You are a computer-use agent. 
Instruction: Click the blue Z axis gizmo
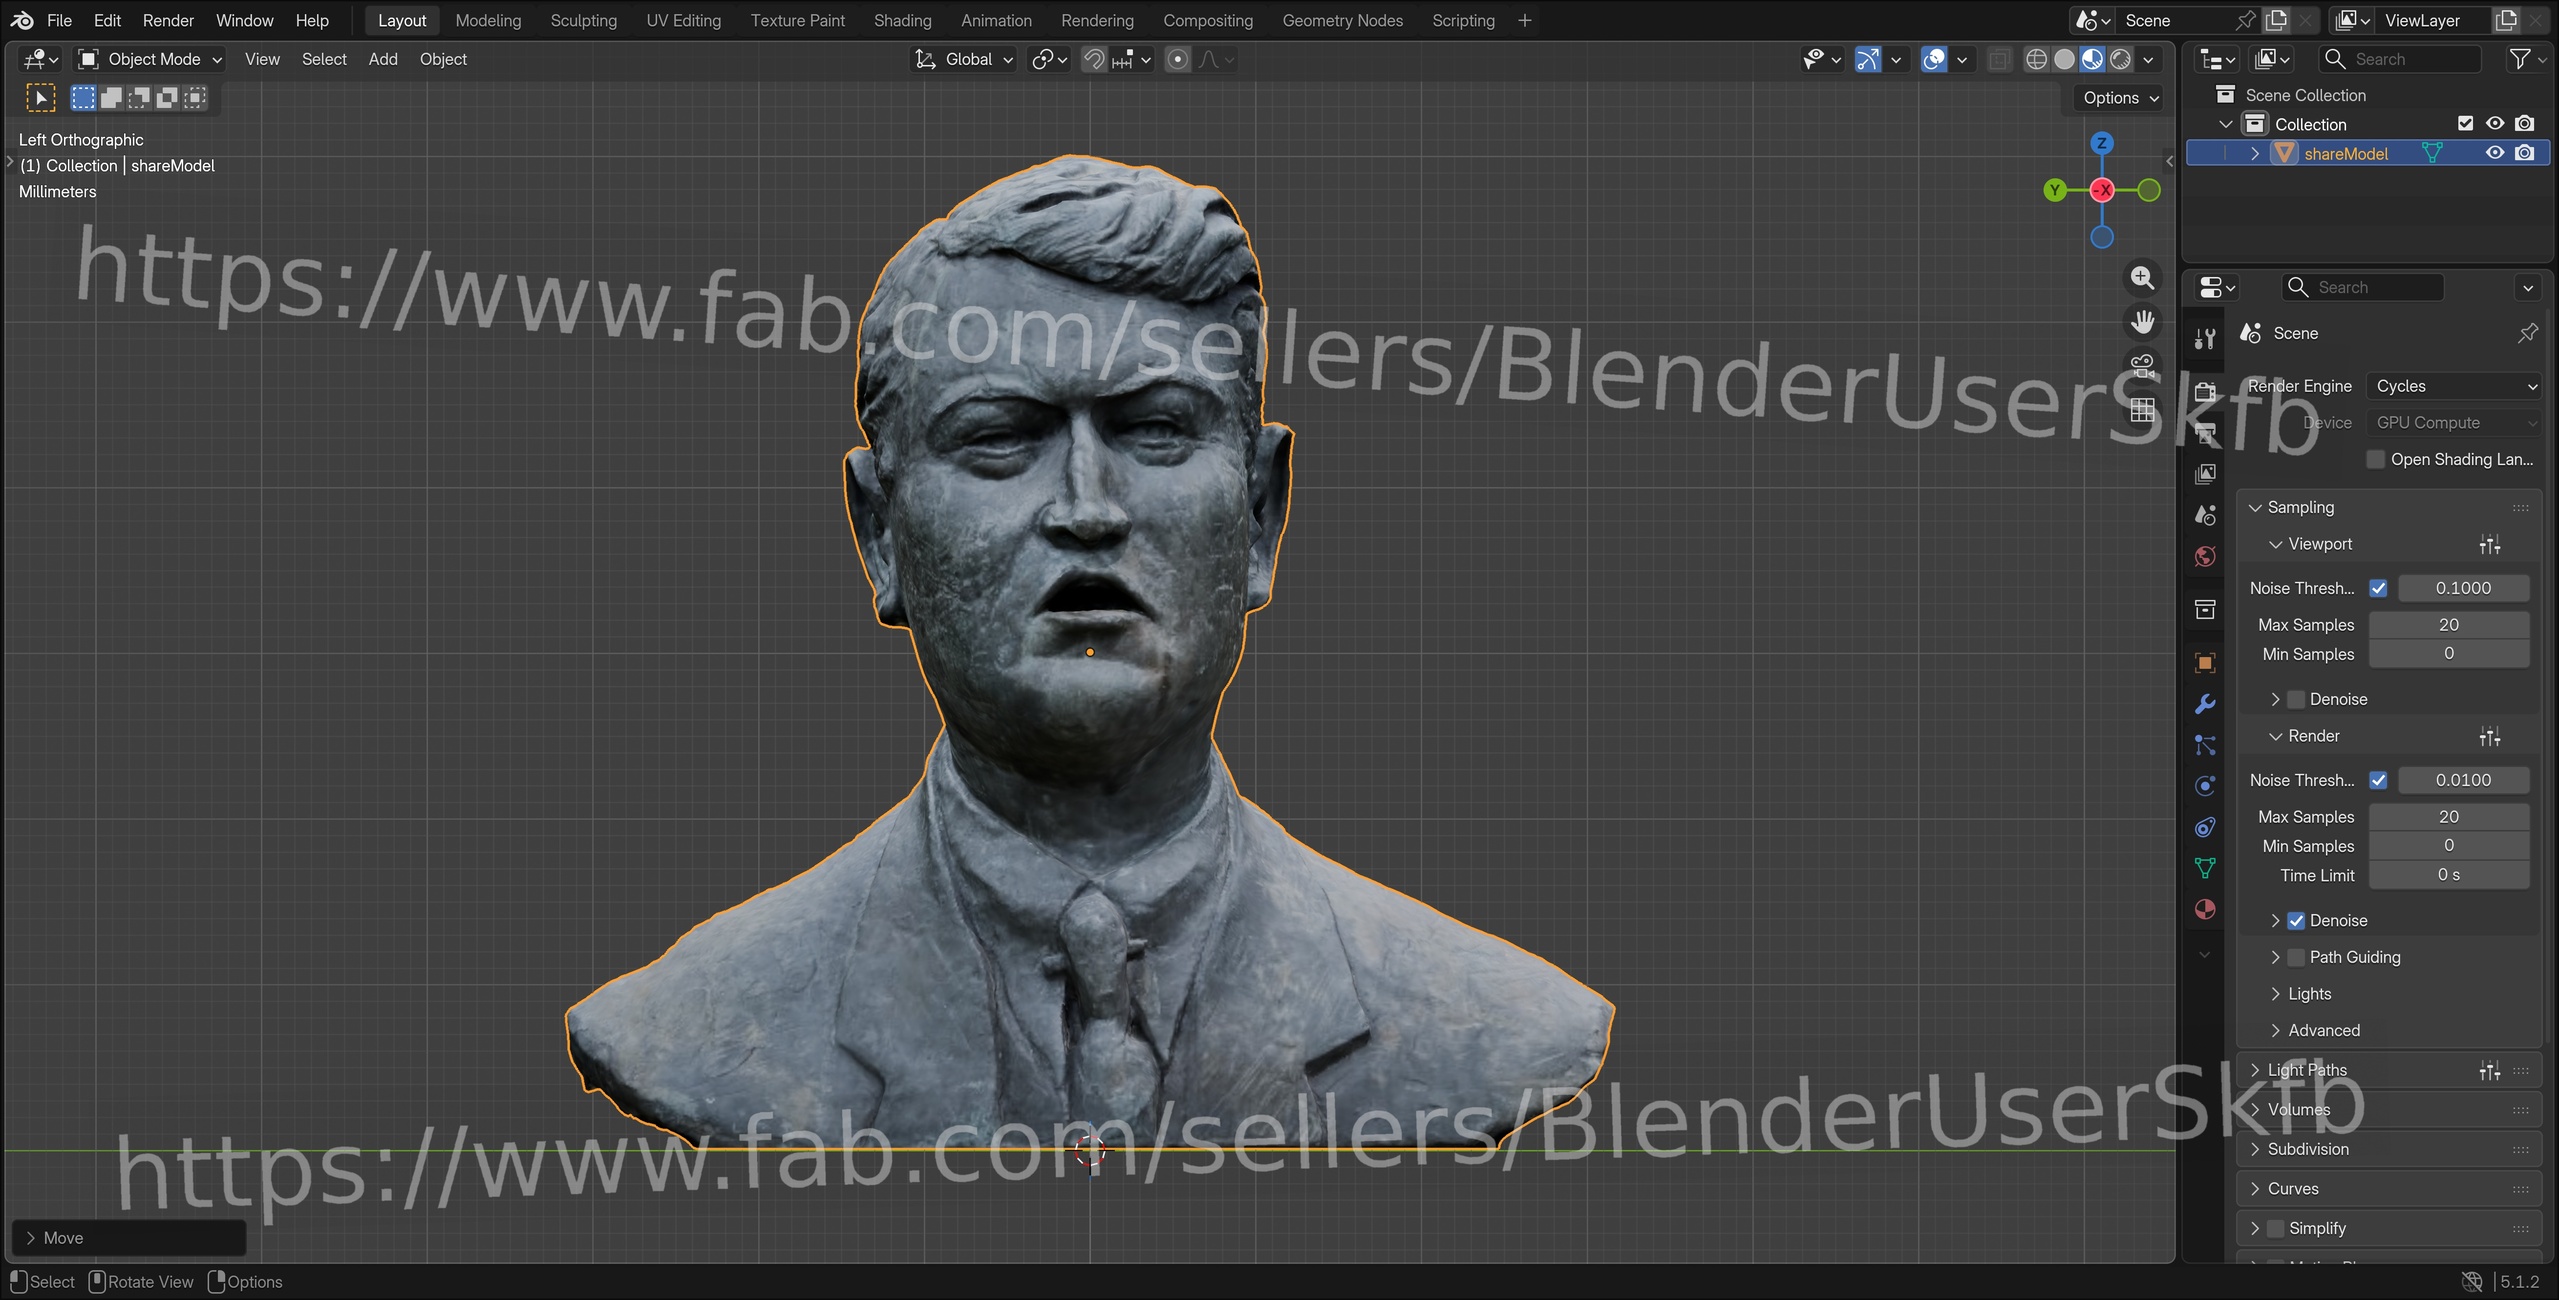coord(2102,143)
